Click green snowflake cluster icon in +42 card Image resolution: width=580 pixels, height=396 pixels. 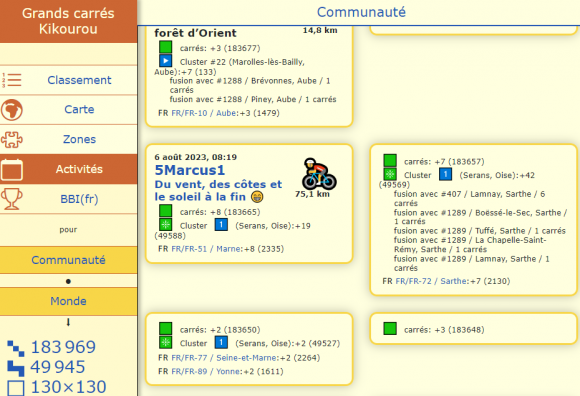(390, 174)
